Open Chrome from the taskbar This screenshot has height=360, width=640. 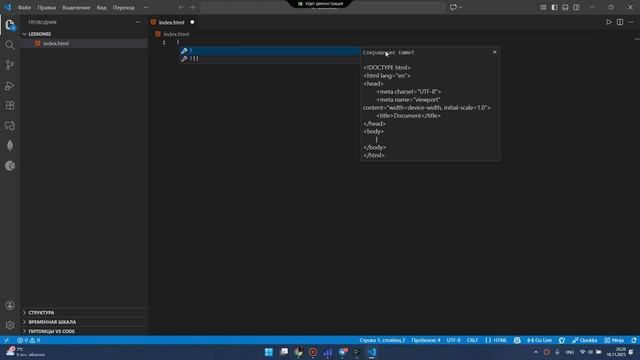click(x=298, y=352)
